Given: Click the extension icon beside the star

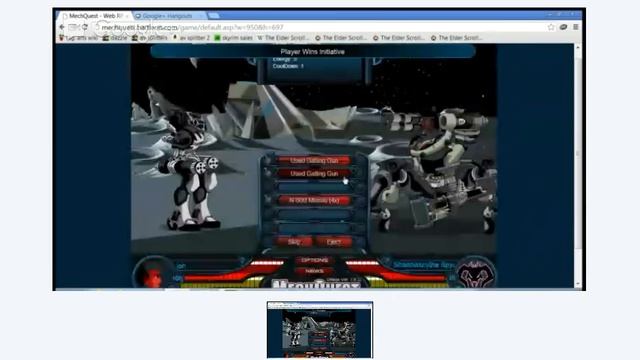Looking at the screenshot, I should pos(564,27).
